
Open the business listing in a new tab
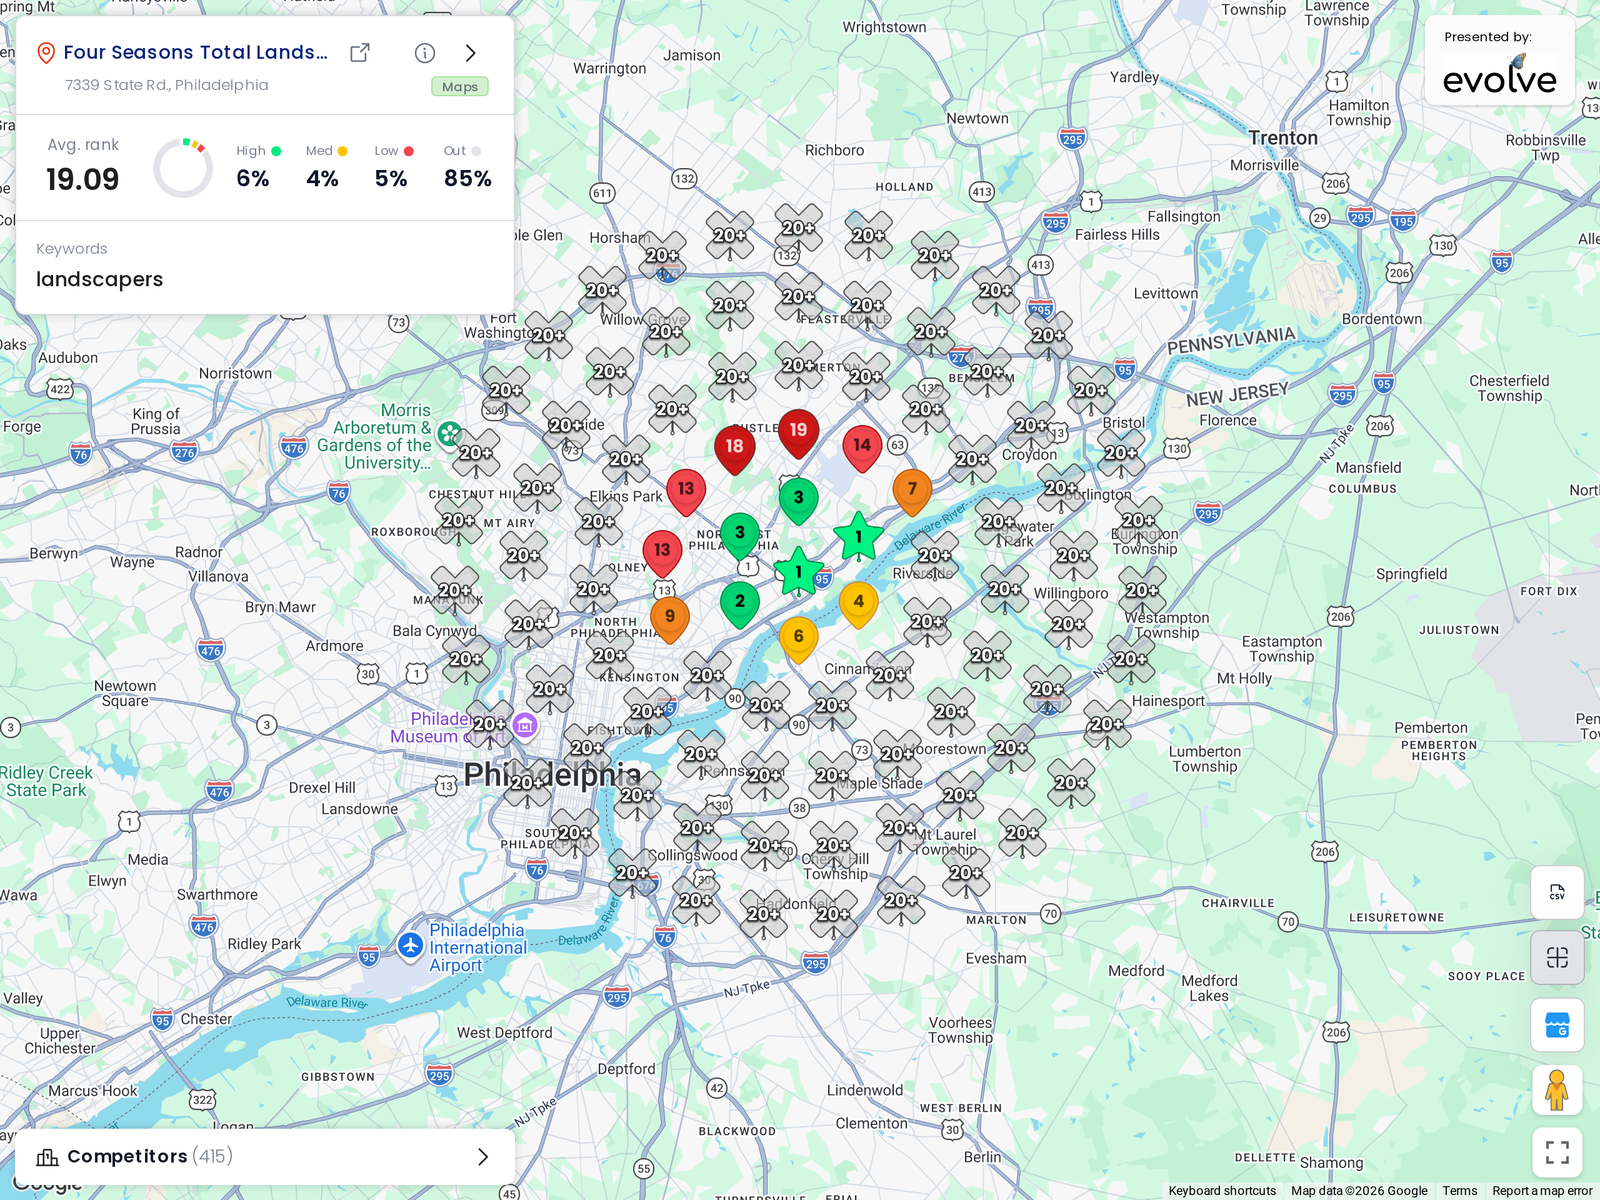(360, 53)
